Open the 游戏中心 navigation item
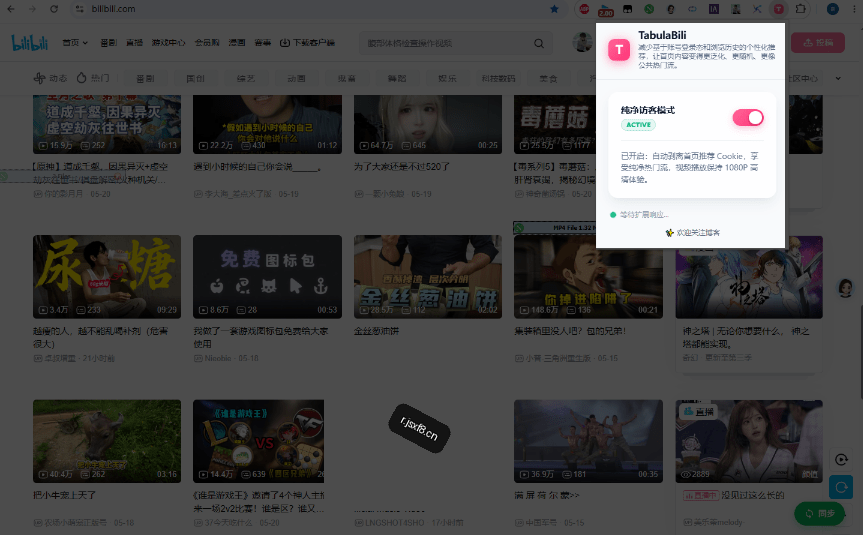Viewport: 863px width, 535px height. (168, 42)
